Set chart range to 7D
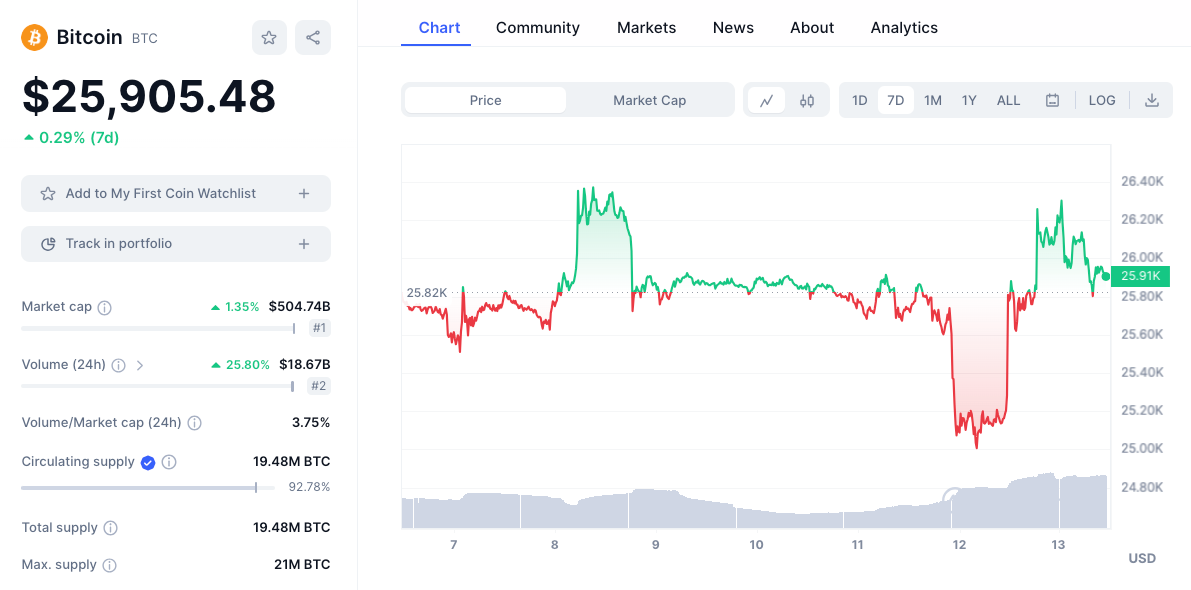The image size is (1191, 590). (x=896, y=100)
